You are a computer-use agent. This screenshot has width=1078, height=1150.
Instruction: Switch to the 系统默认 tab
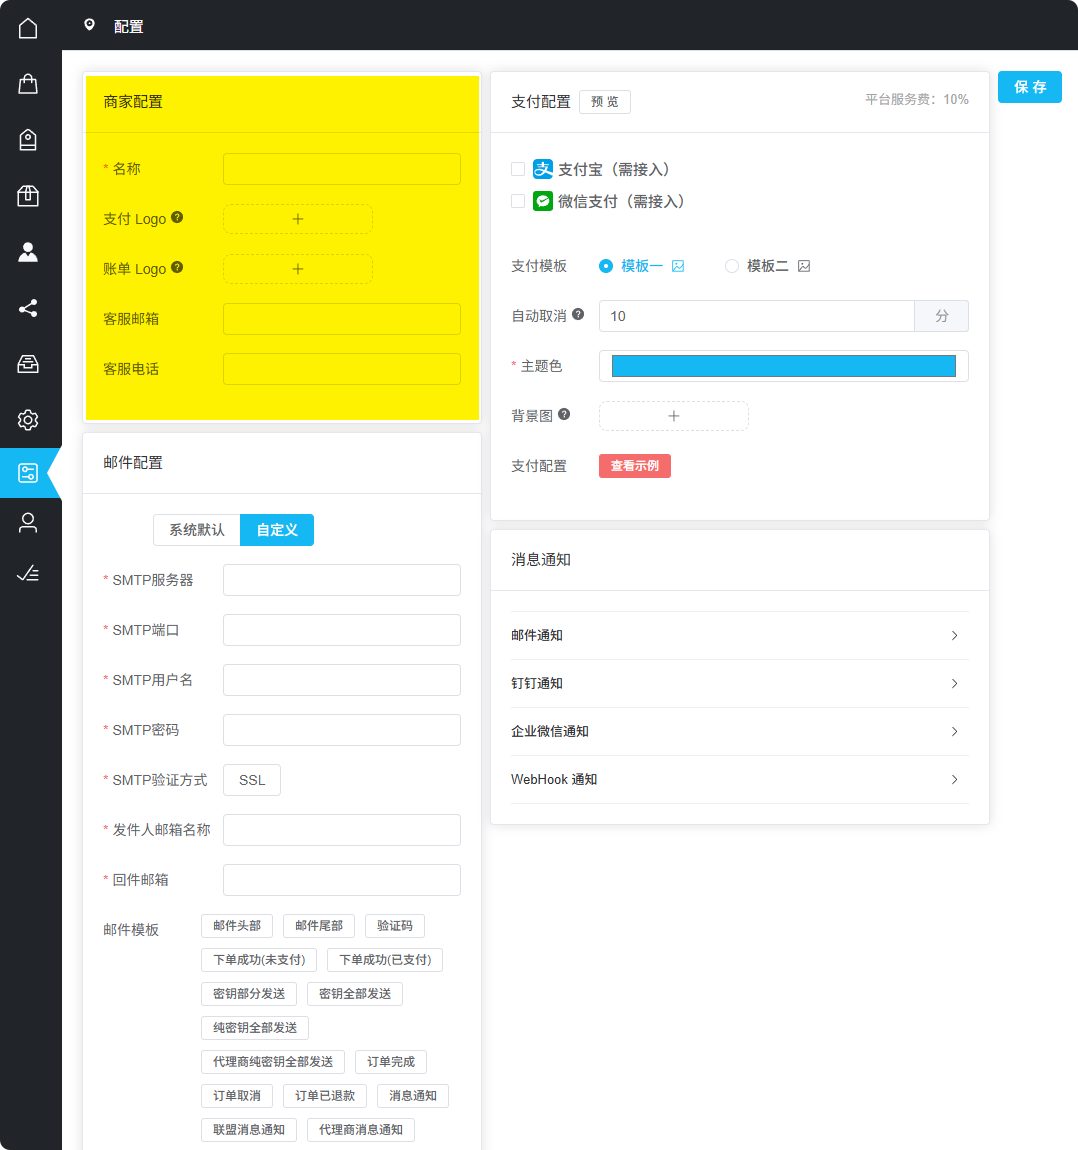(196, 530)
